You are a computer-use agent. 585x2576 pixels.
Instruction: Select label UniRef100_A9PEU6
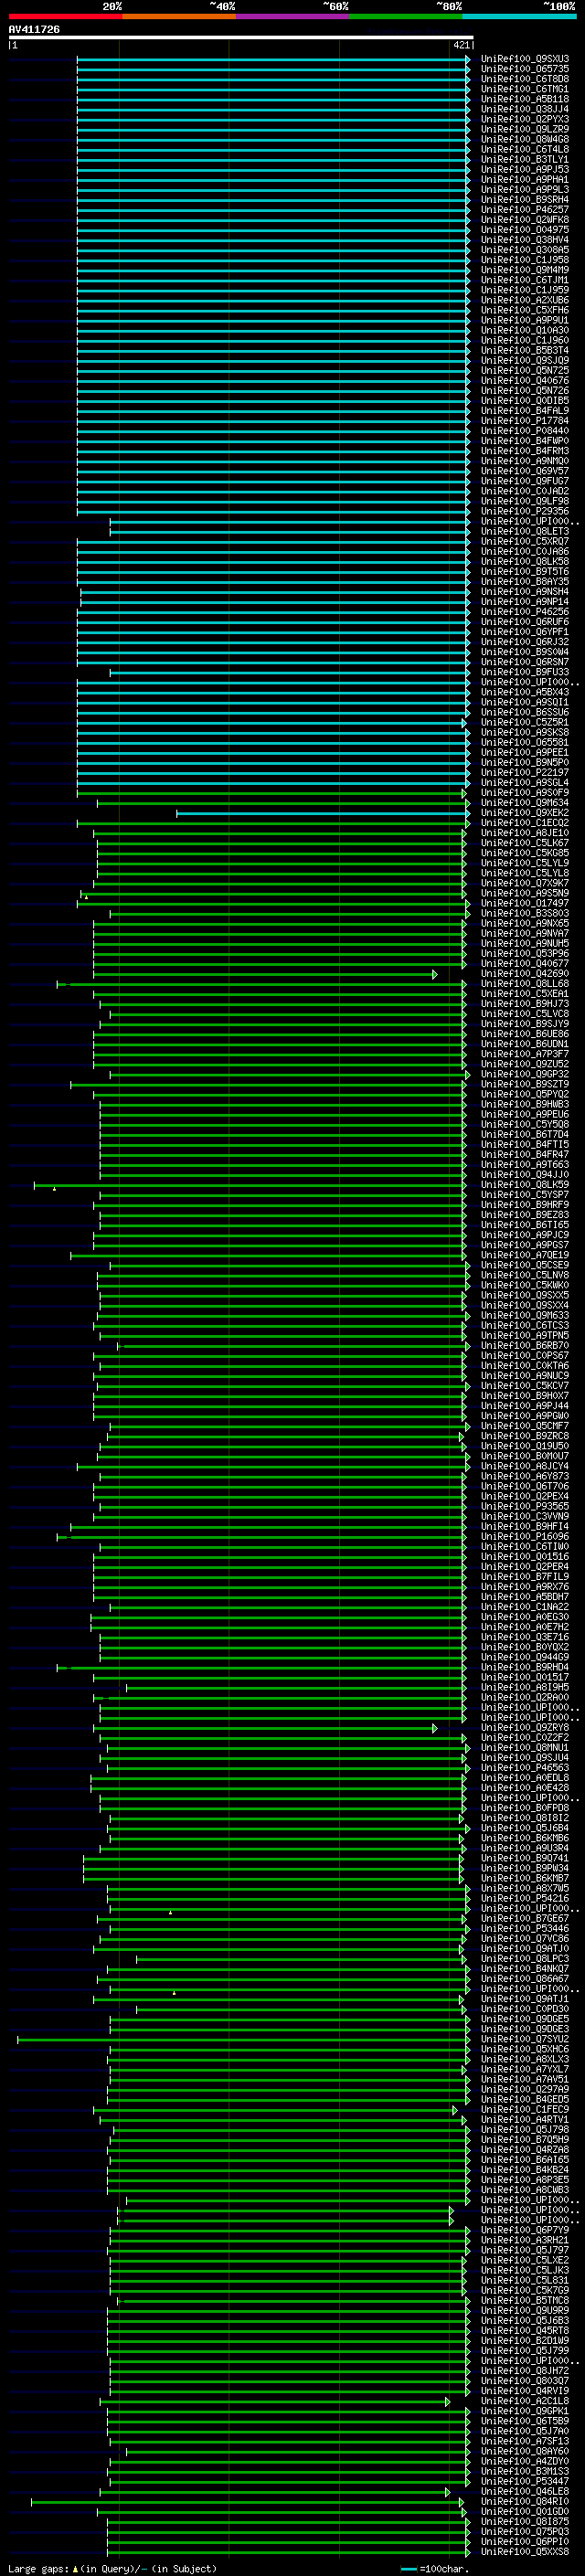[525, 1114]
